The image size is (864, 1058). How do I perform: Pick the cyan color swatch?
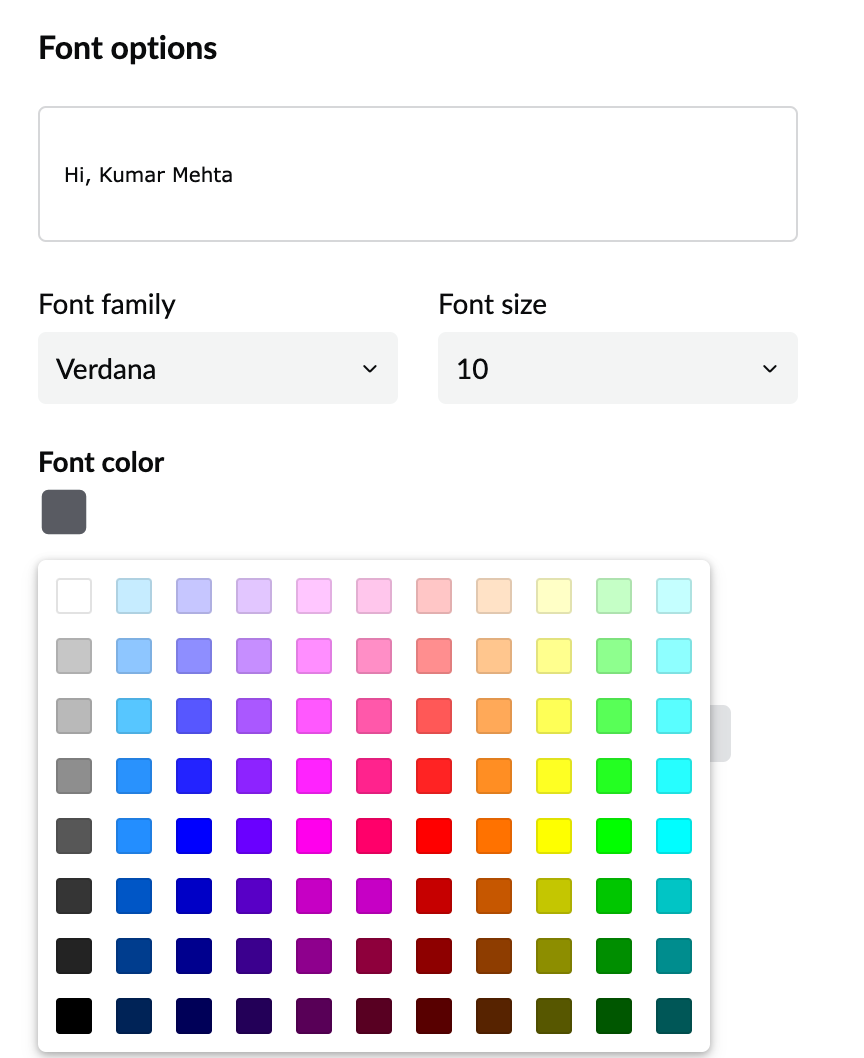(x=674, y=836)
